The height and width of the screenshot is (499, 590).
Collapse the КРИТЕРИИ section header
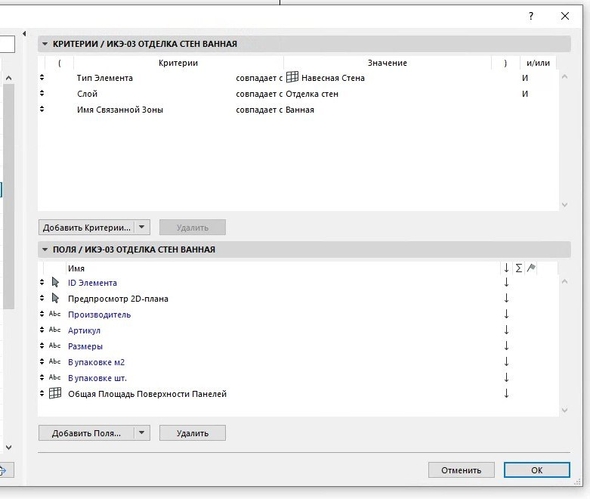tap(45, 44)
